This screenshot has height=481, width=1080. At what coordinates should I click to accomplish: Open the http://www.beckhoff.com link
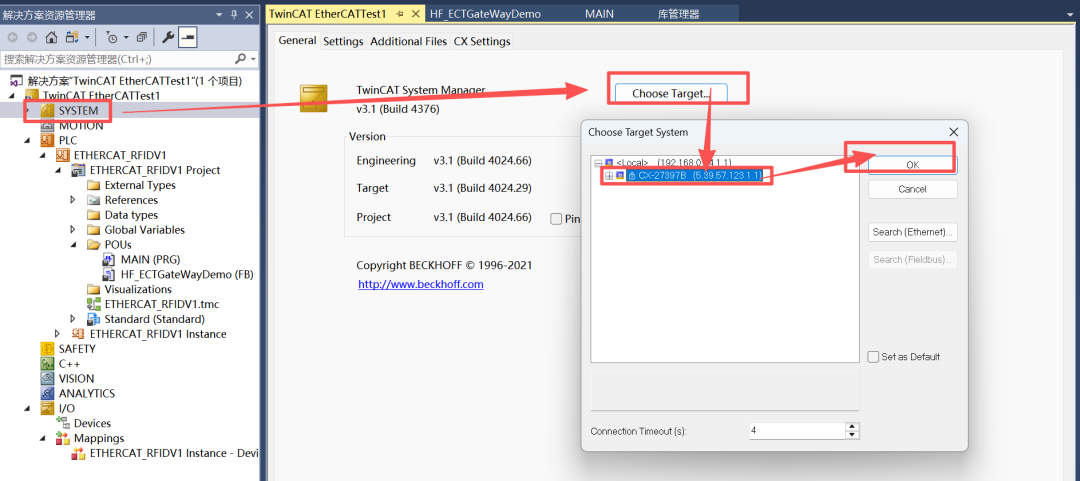pos(421,284)
